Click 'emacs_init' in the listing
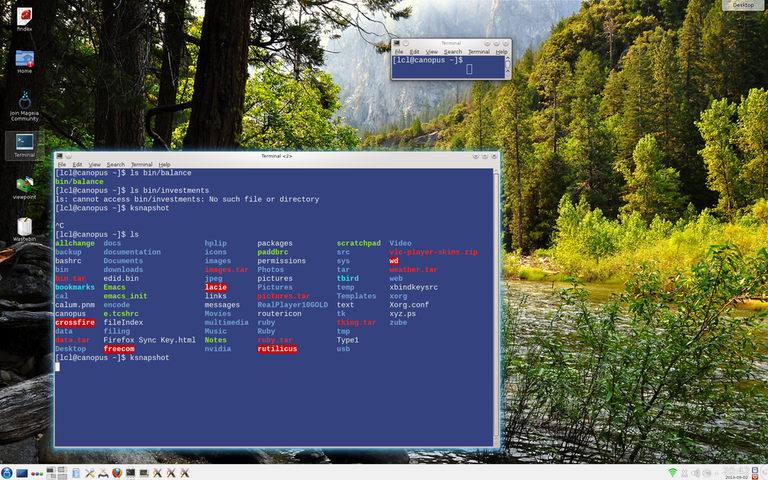This screenshot has width=768, height=480. (125, 296)
